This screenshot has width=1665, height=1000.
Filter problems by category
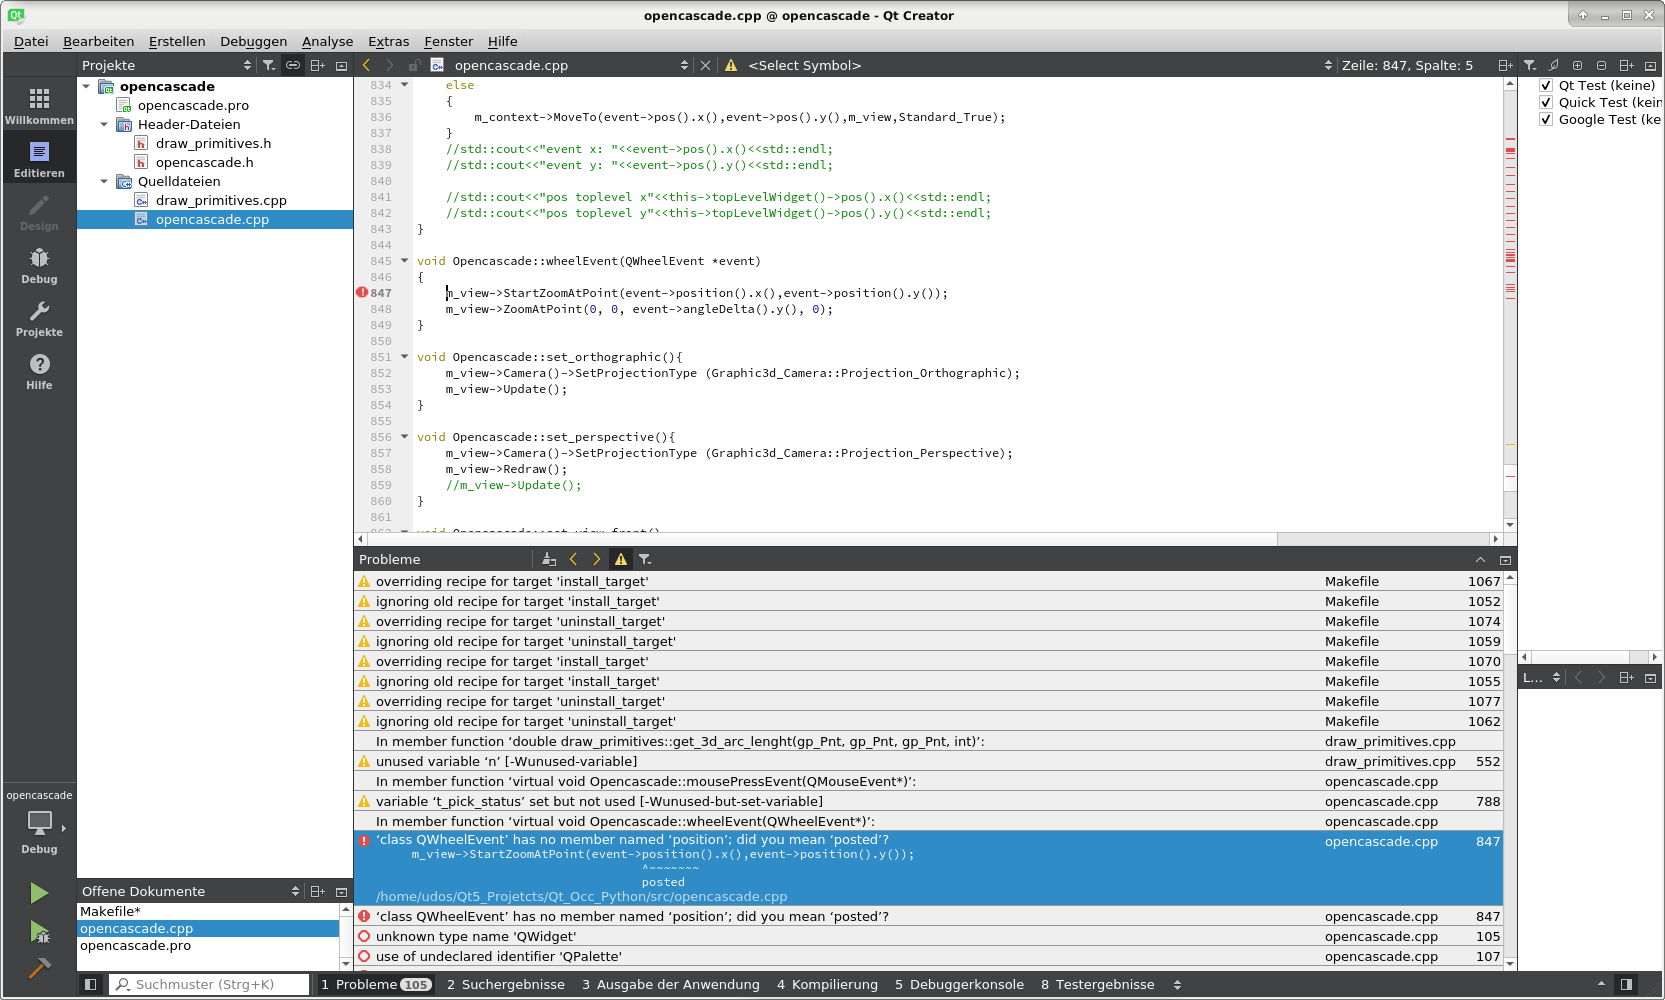[645, 559]
